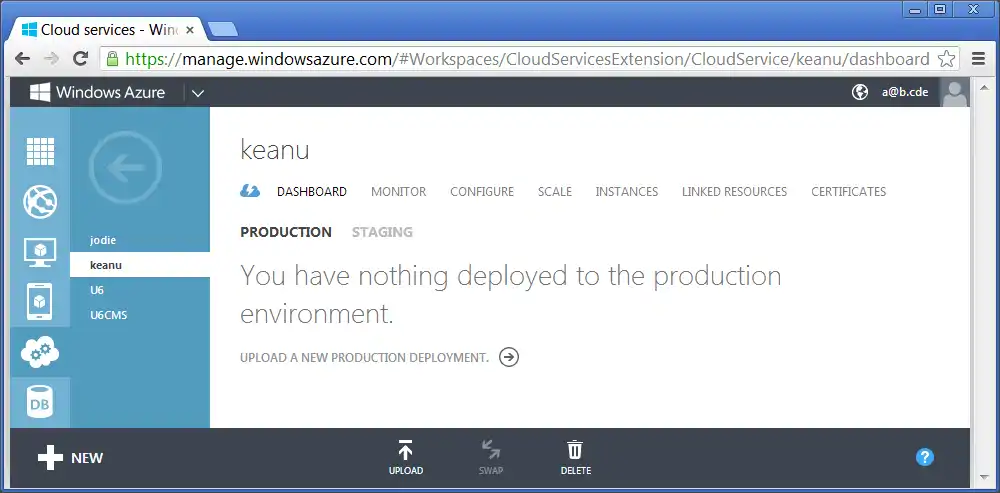Click the vertical scrollbar down arrow
This screenshot has height=493, width=1000.
coord(984,477)
